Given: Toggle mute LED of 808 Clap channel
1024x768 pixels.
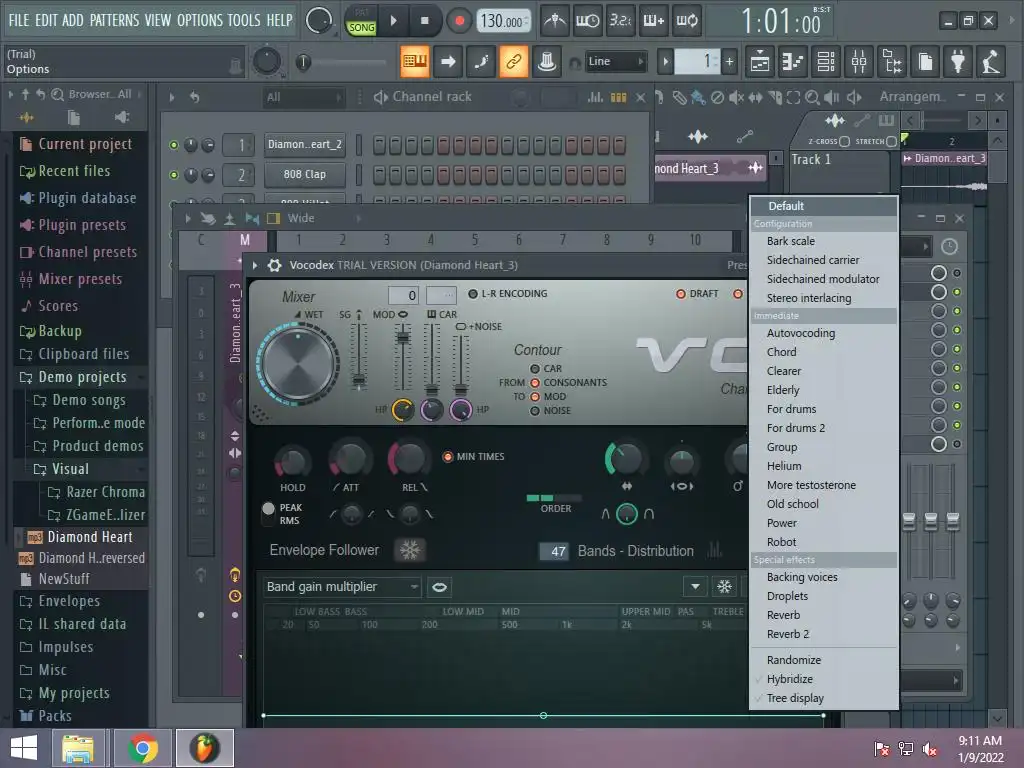Looking at the screenshot, I should 174,175.
